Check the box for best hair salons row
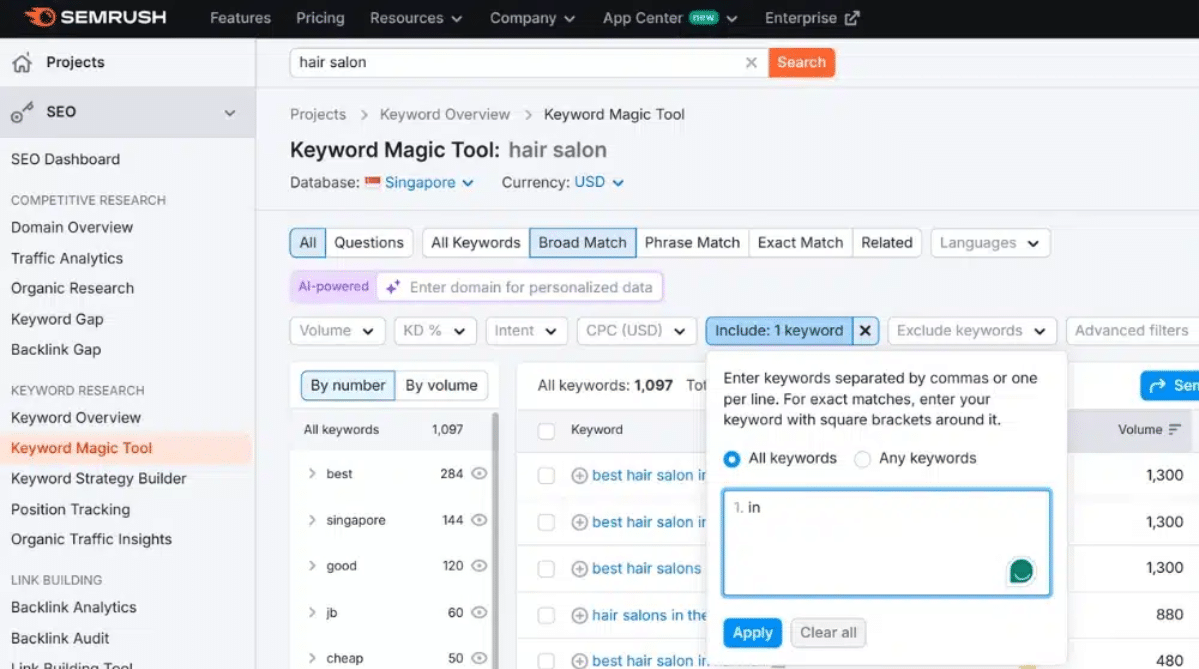Image resolution: width=1199 pixels, height=669 pixels. pyautogui.click(x=546, y=569)
